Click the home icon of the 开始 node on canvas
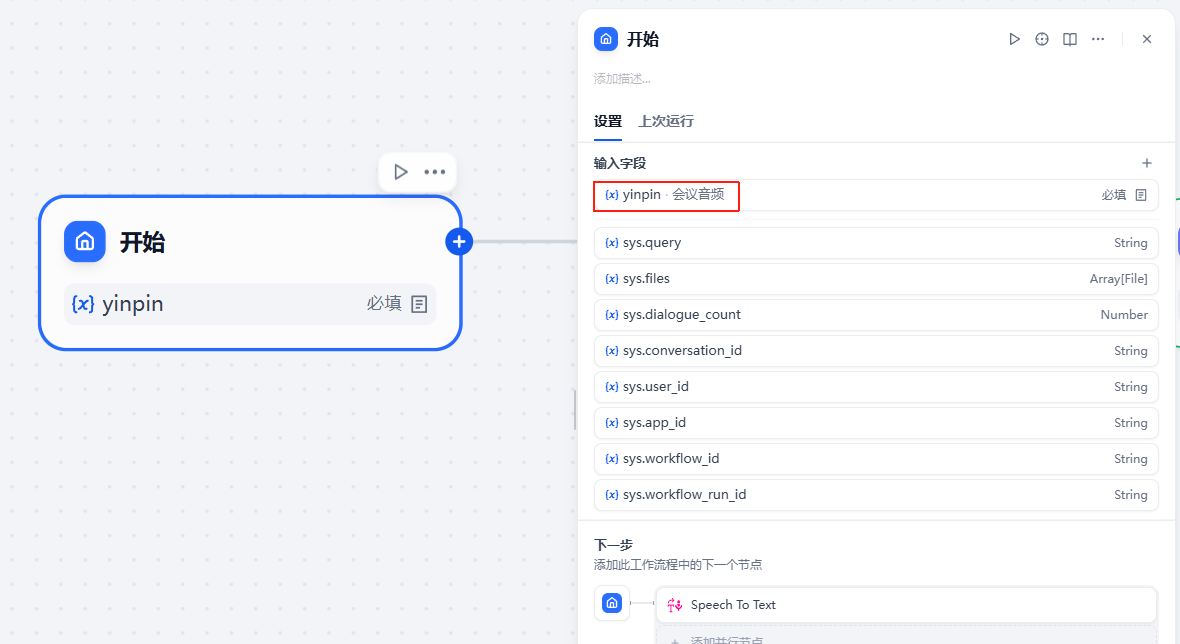 [85, 242]
